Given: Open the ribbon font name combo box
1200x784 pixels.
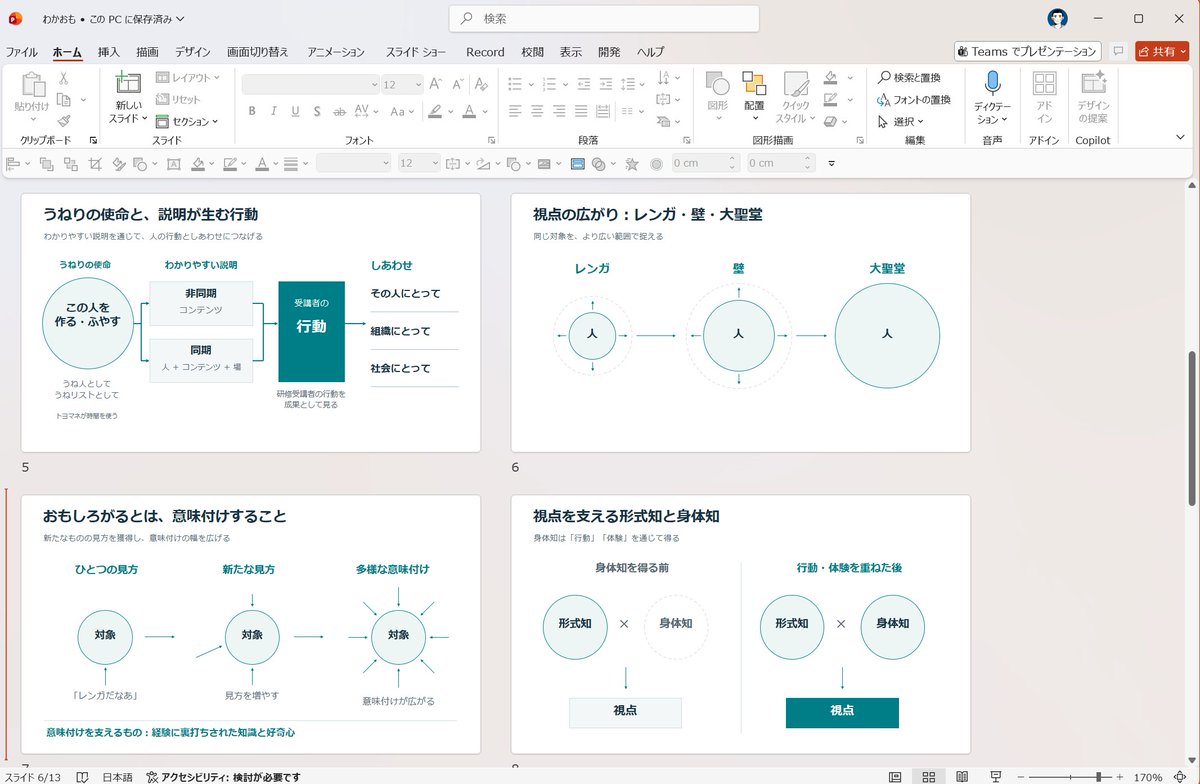Looking at the screenshot, I should click(311, 85).
